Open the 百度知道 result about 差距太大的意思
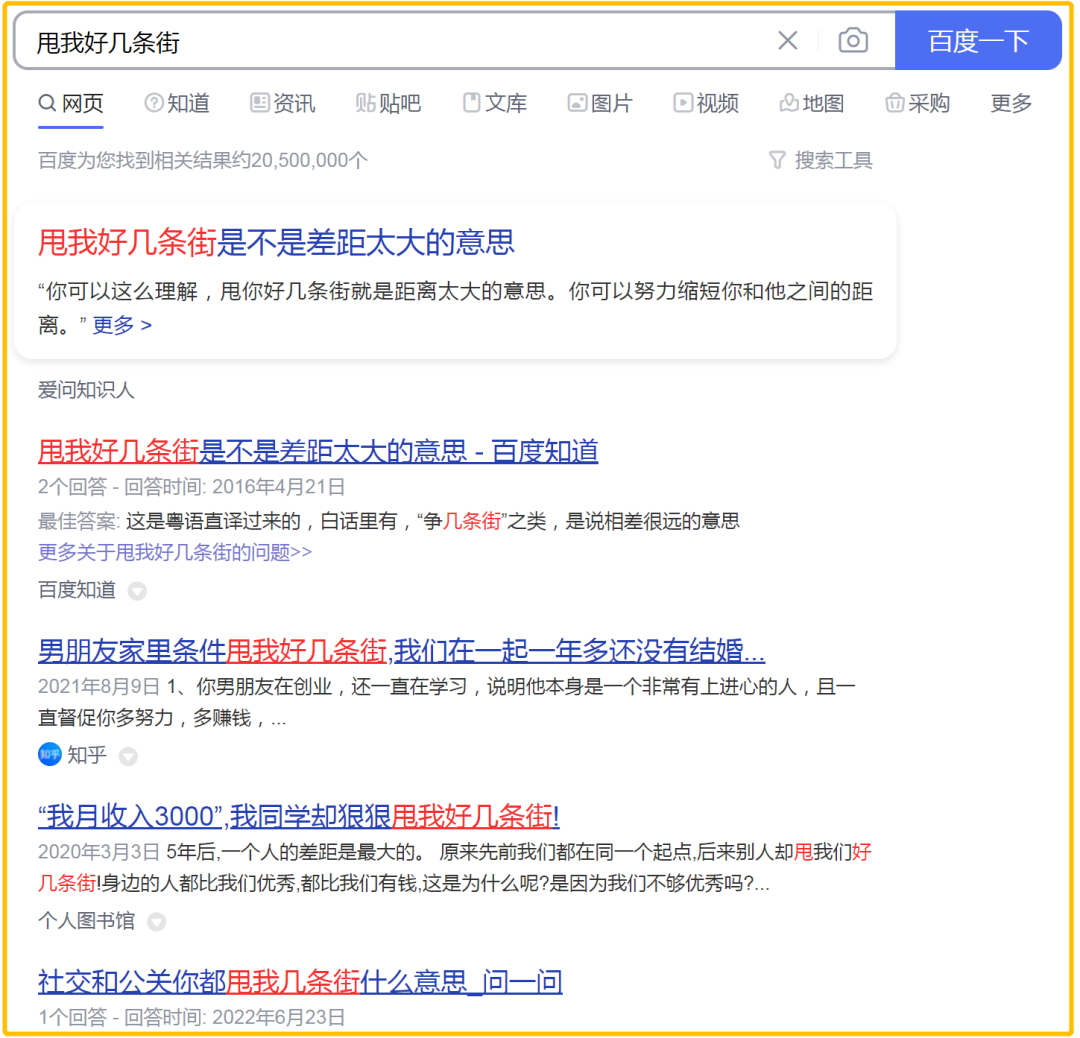The image size is (1080, 1038). coord(318,451)
